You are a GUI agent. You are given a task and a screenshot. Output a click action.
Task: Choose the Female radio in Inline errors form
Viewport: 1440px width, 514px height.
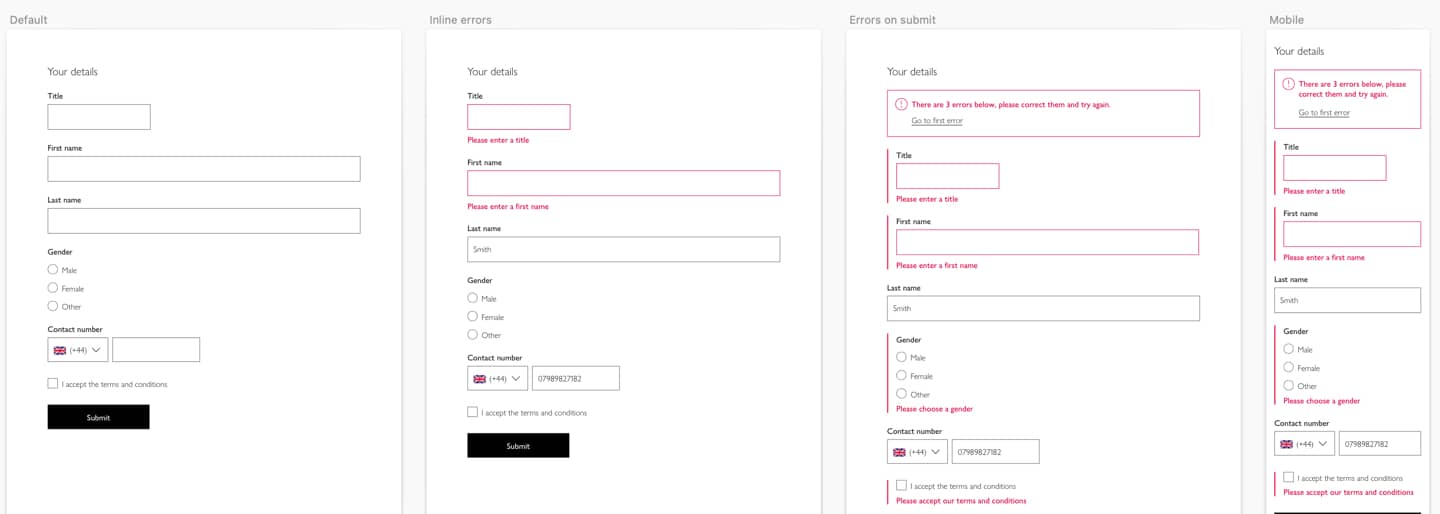coord(473,317)
